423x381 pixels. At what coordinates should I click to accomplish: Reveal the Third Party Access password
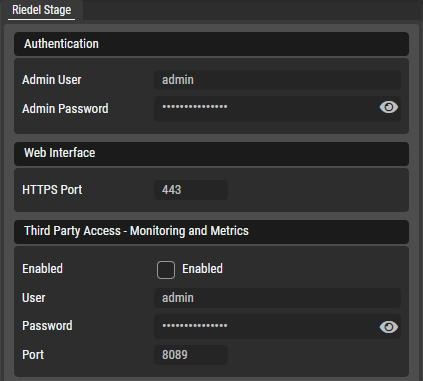(389, 327)
